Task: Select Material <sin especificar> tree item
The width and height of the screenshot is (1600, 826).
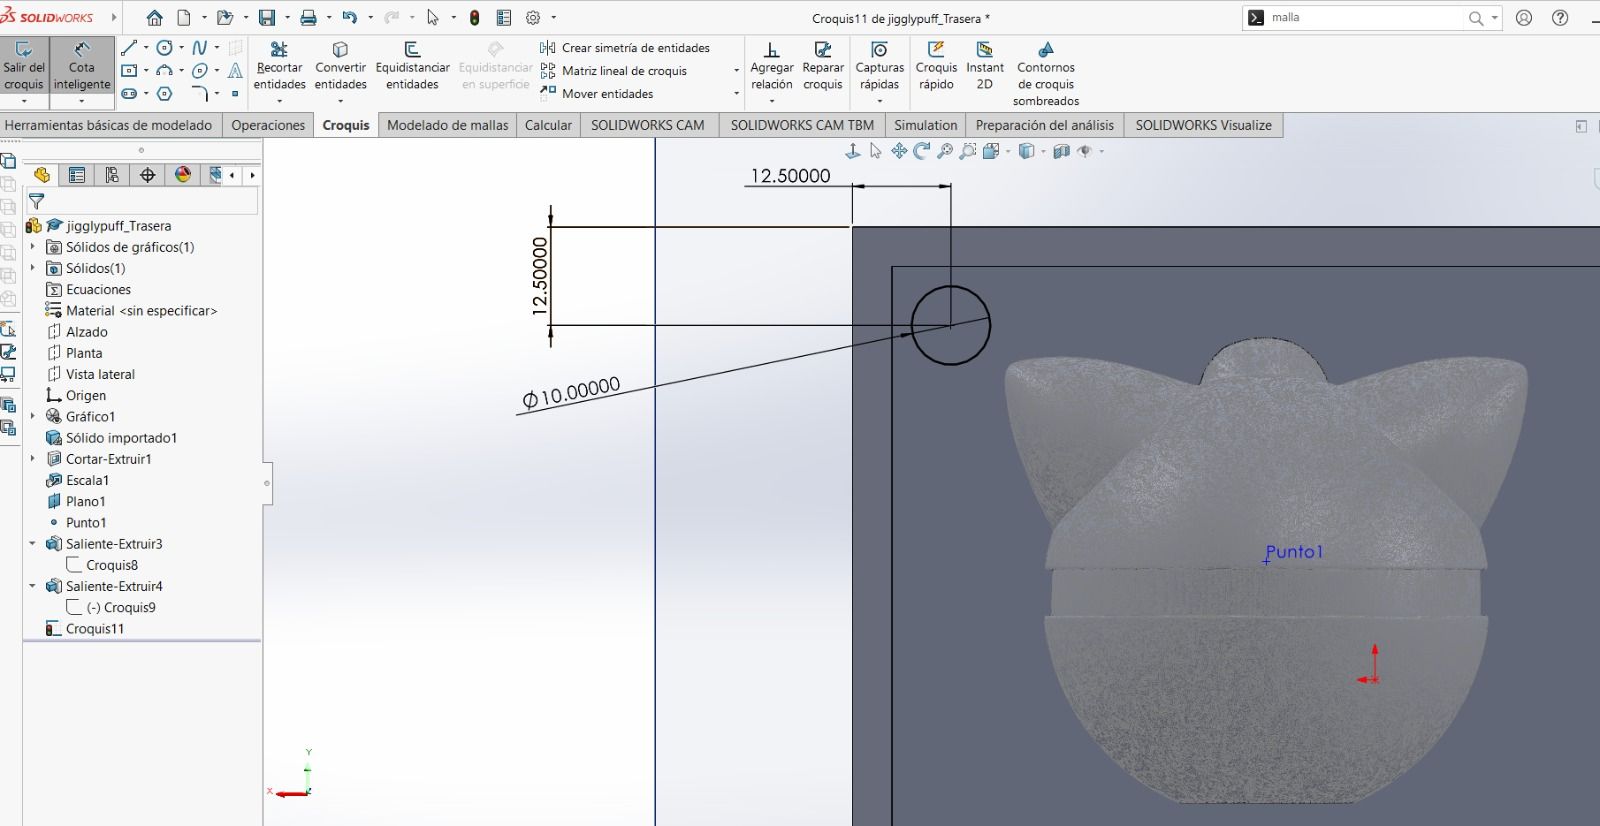Action: coord(141,311)
